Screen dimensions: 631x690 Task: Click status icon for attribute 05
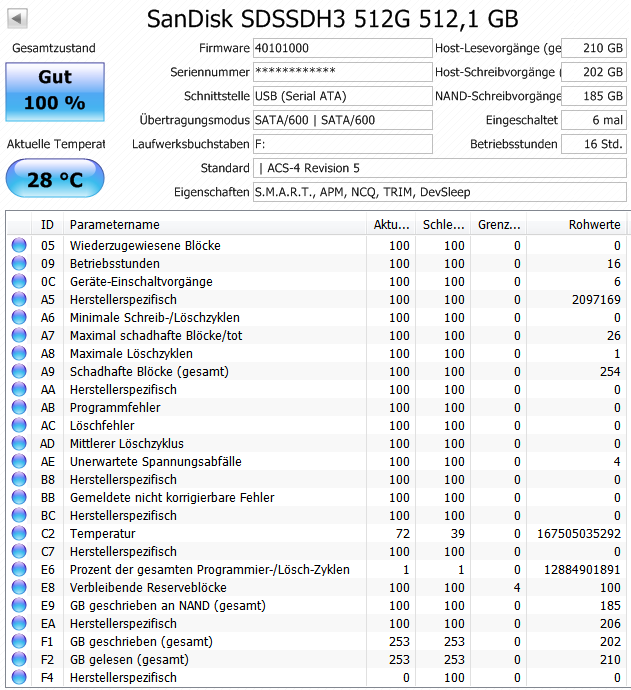[x=19, y=245]
